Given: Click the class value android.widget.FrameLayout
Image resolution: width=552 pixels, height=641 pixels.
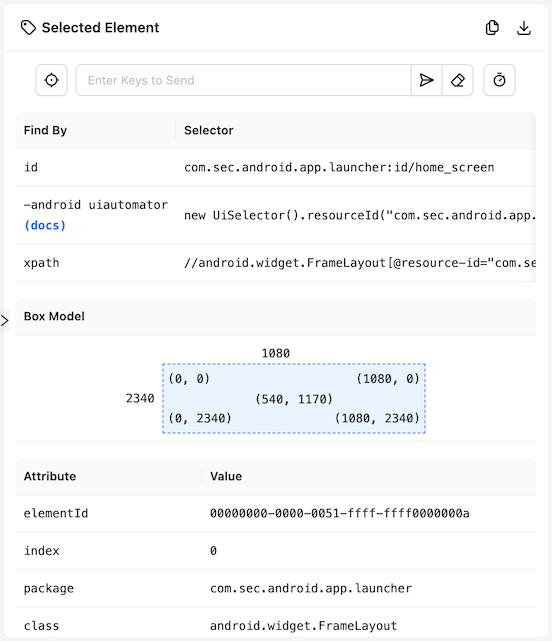Looking at the screenshot, I should pos(303,626).
